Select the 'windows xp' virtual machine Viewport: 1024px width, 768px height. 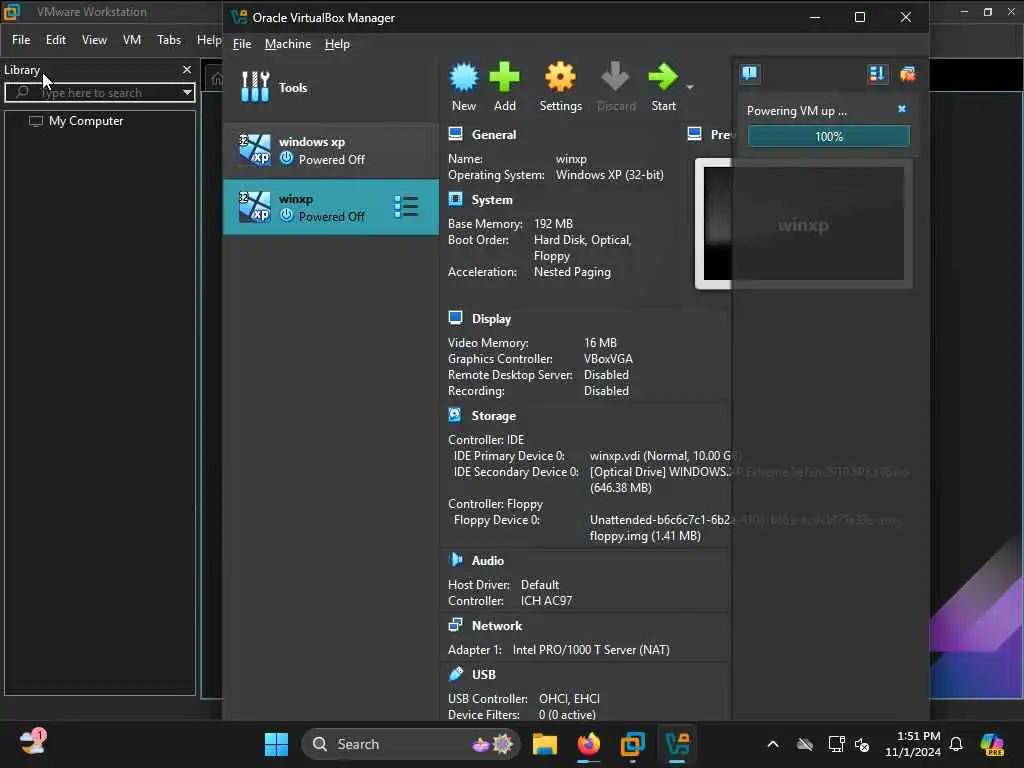[x=331, y=150]
